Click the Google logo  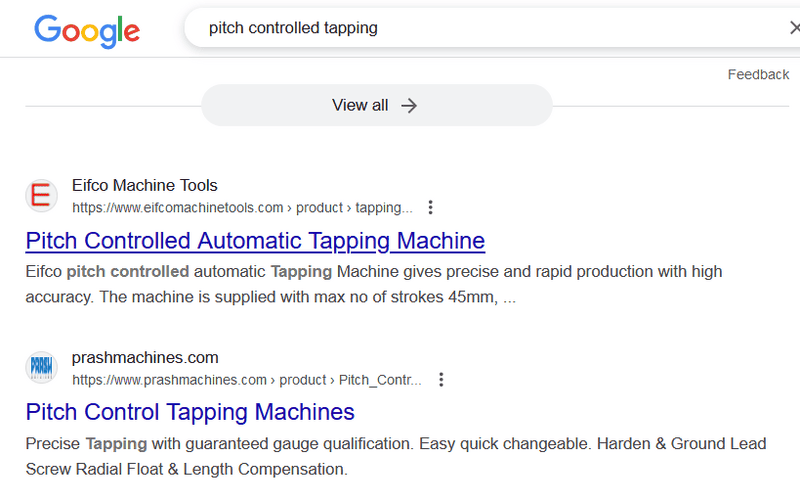click(87, 31)
